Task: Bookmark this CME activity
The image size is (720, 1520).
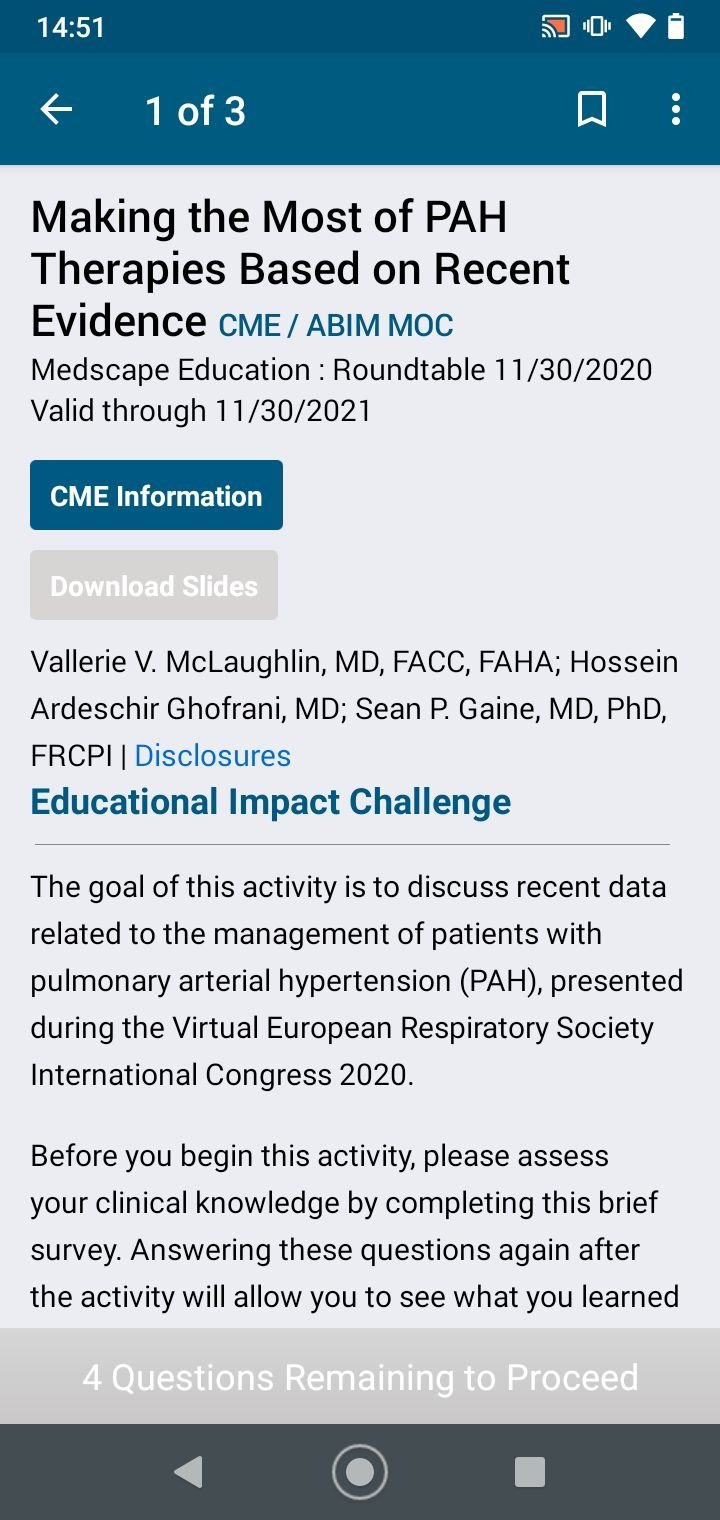Action: pos(592,110)
